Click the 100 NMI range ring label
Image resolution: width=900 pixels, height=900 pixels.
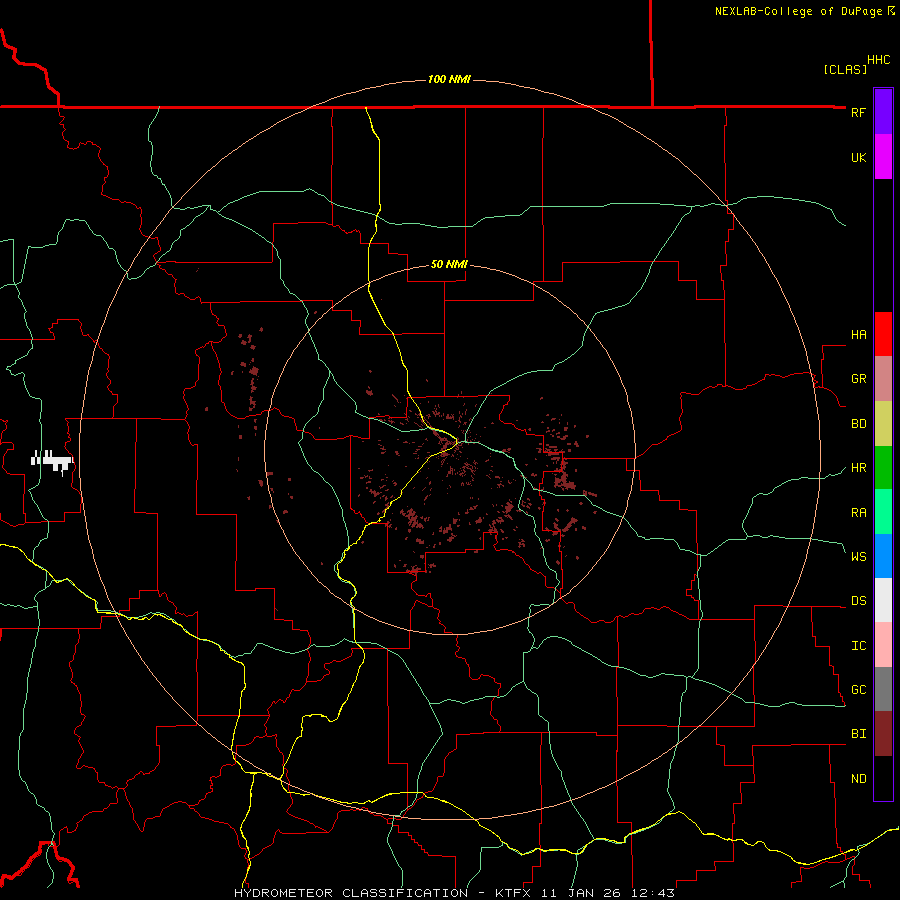tap(449, 79)
